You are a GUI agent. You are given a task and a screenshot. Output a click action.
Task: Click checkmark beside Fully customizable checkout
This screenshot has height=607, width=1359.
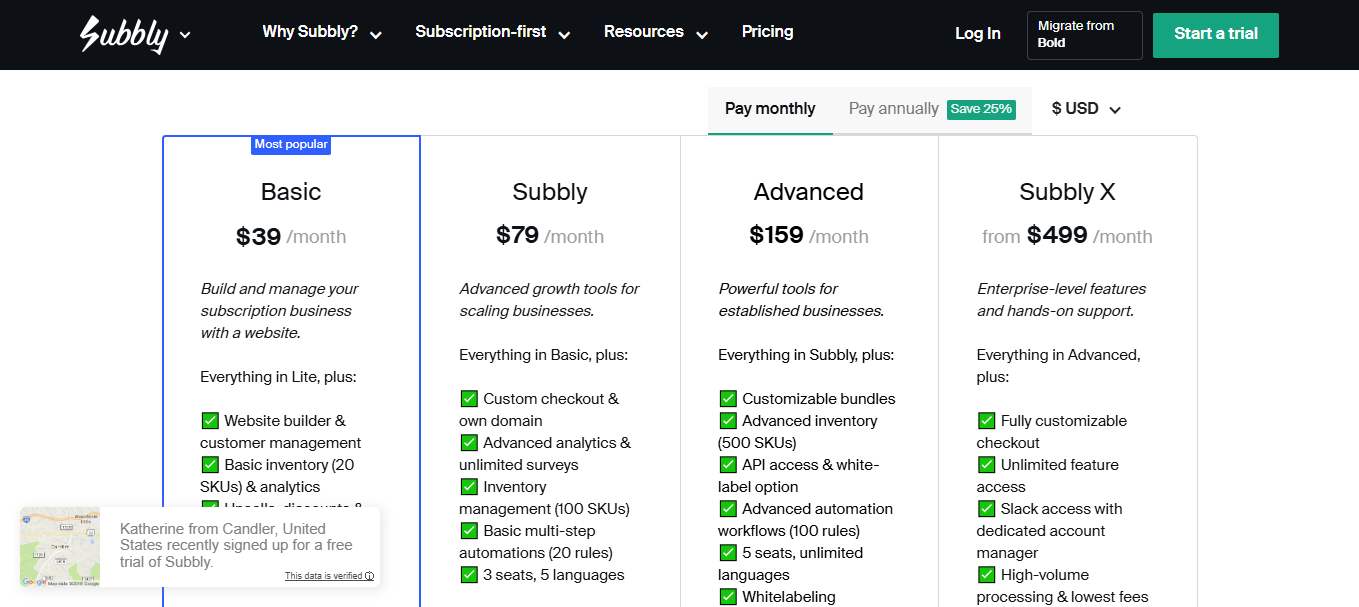[x=986, y=421]
